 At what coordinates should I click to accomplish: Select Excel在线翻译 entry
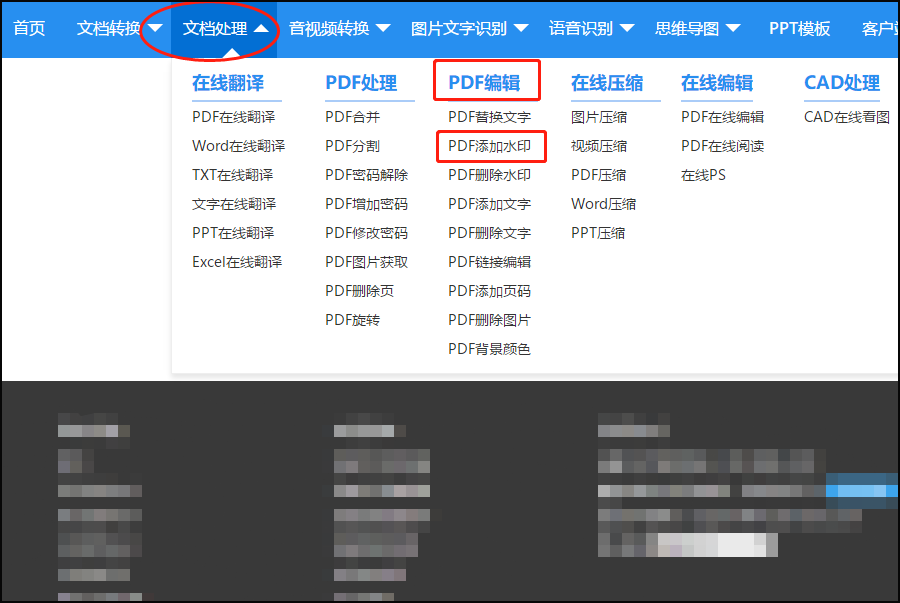[x=237, y=262]
